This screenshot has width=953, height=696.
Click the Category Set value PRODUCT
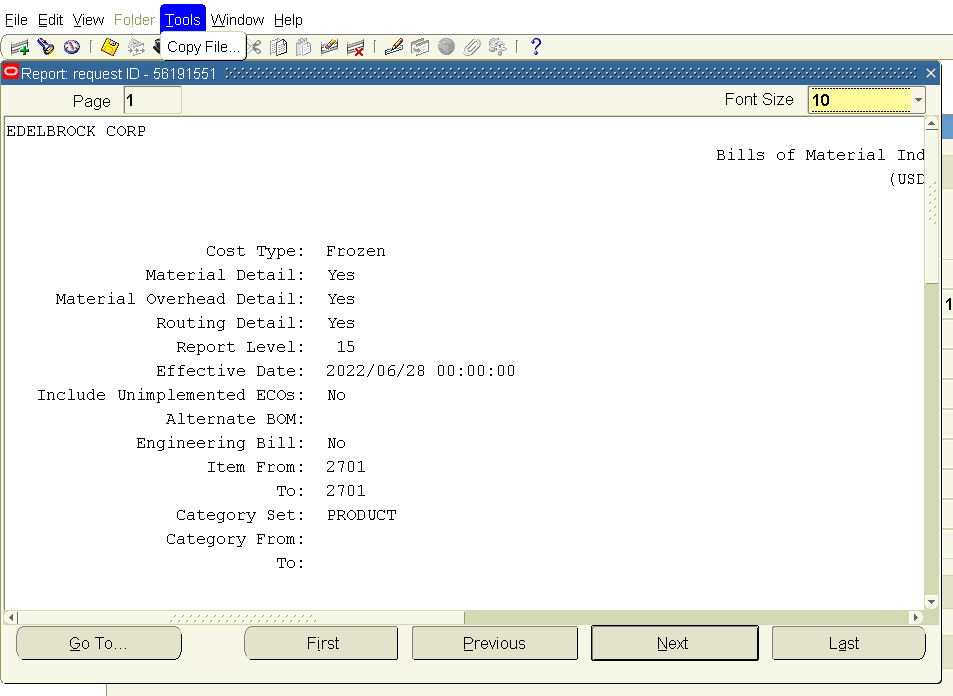pyautogui.click(x=362, y=515)
